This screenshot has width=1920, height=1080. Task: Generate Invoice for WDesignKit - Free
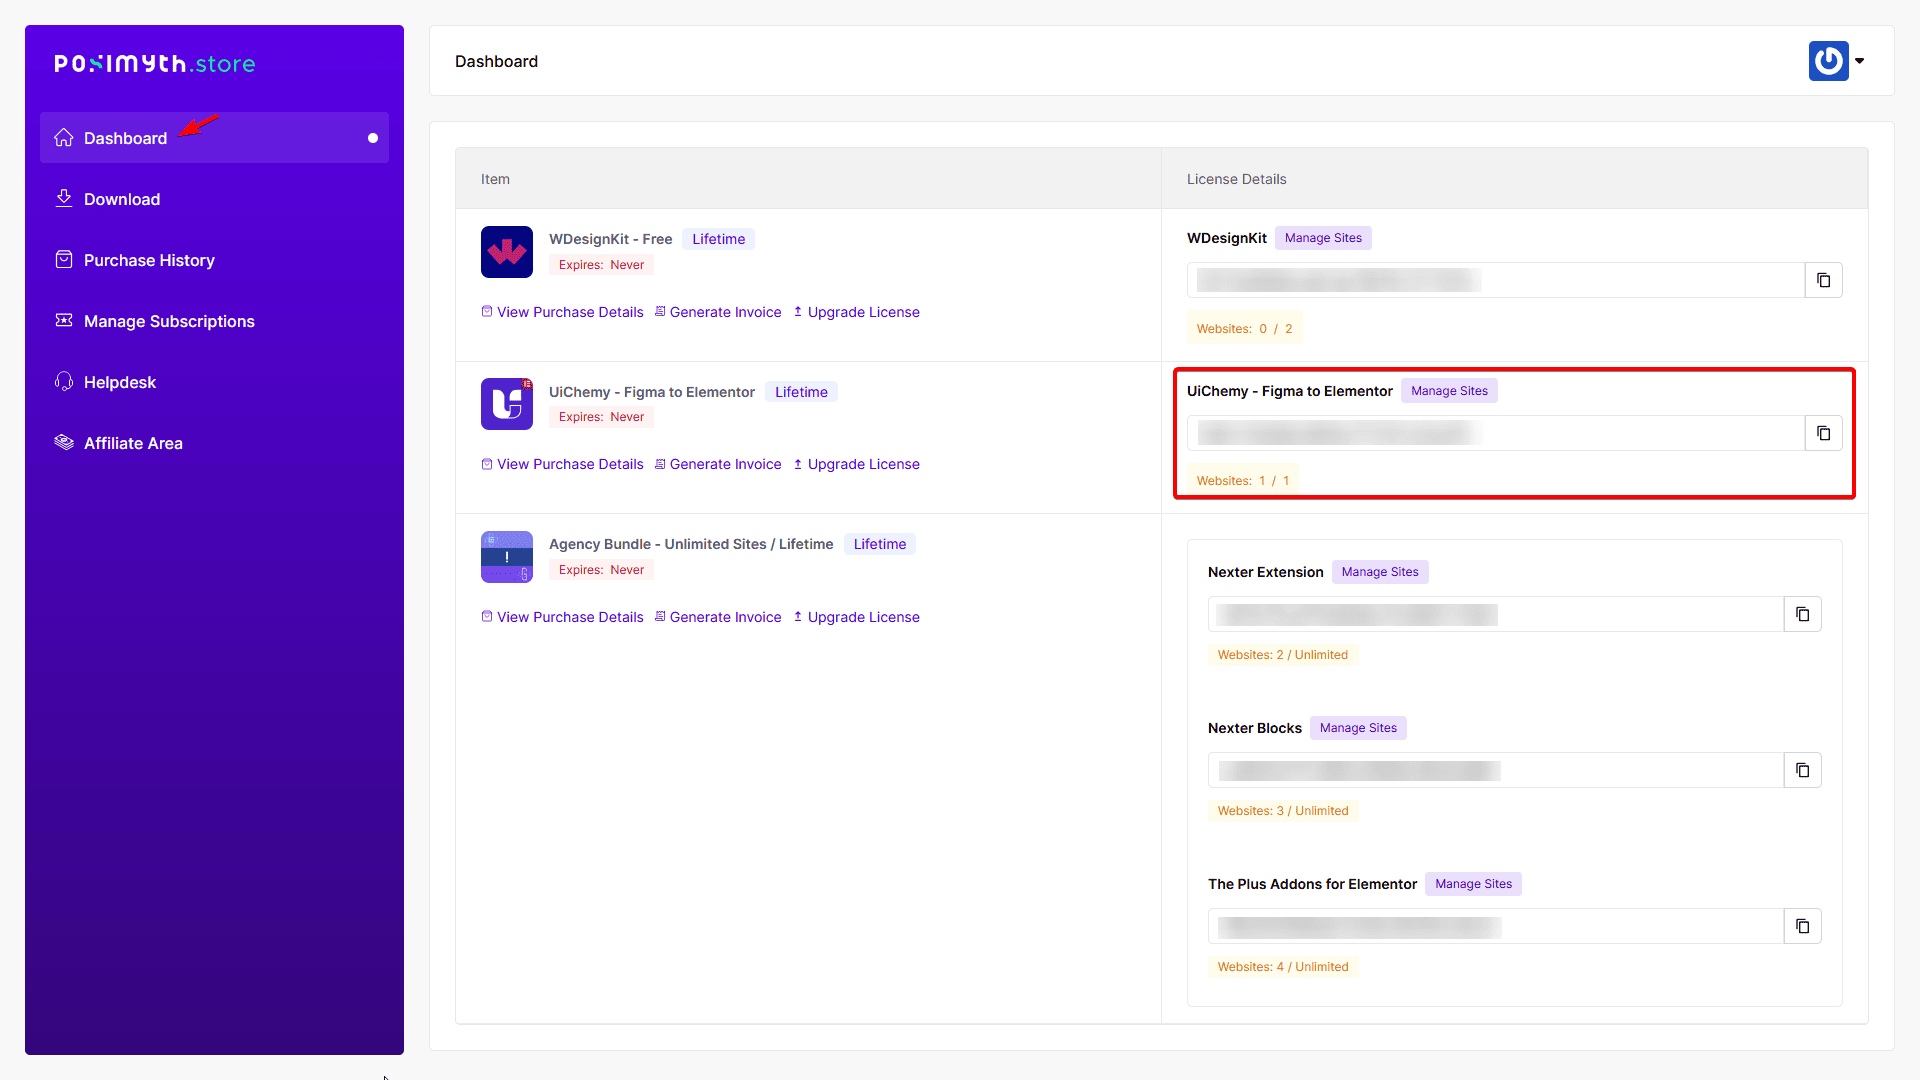718,312
